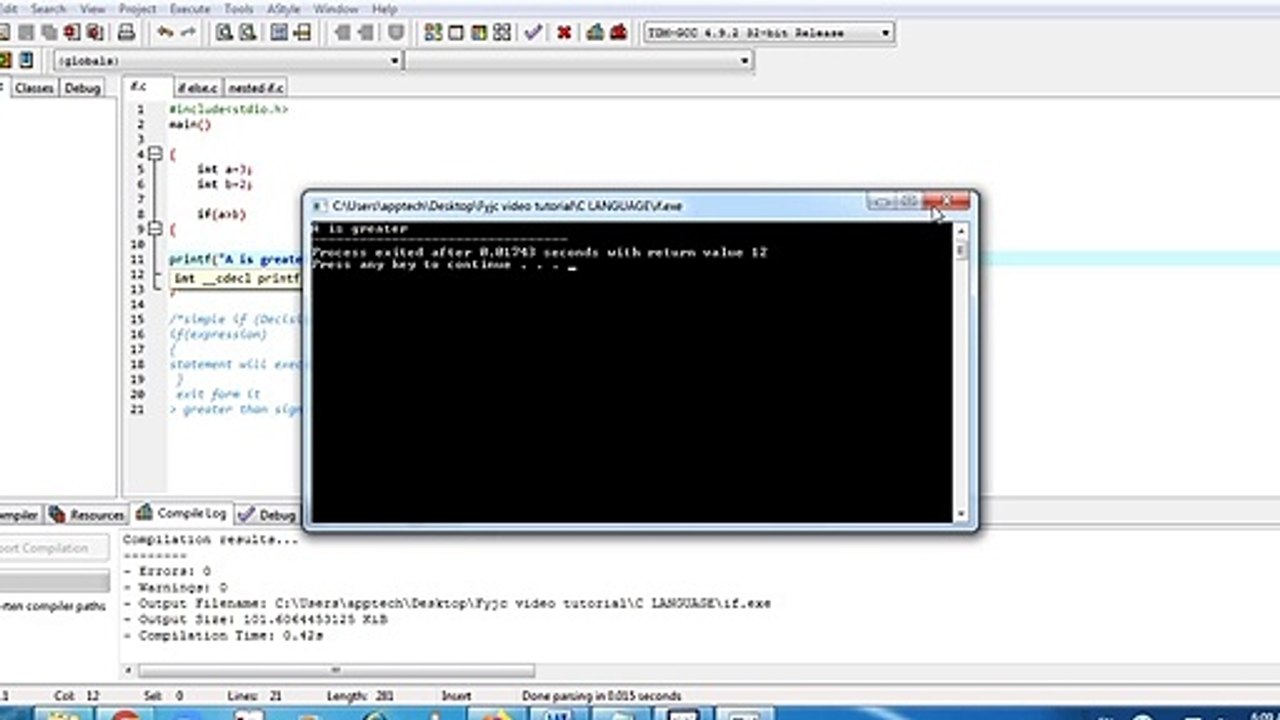Click the Delete Profiling Information icon

click(x=618, y=33)
